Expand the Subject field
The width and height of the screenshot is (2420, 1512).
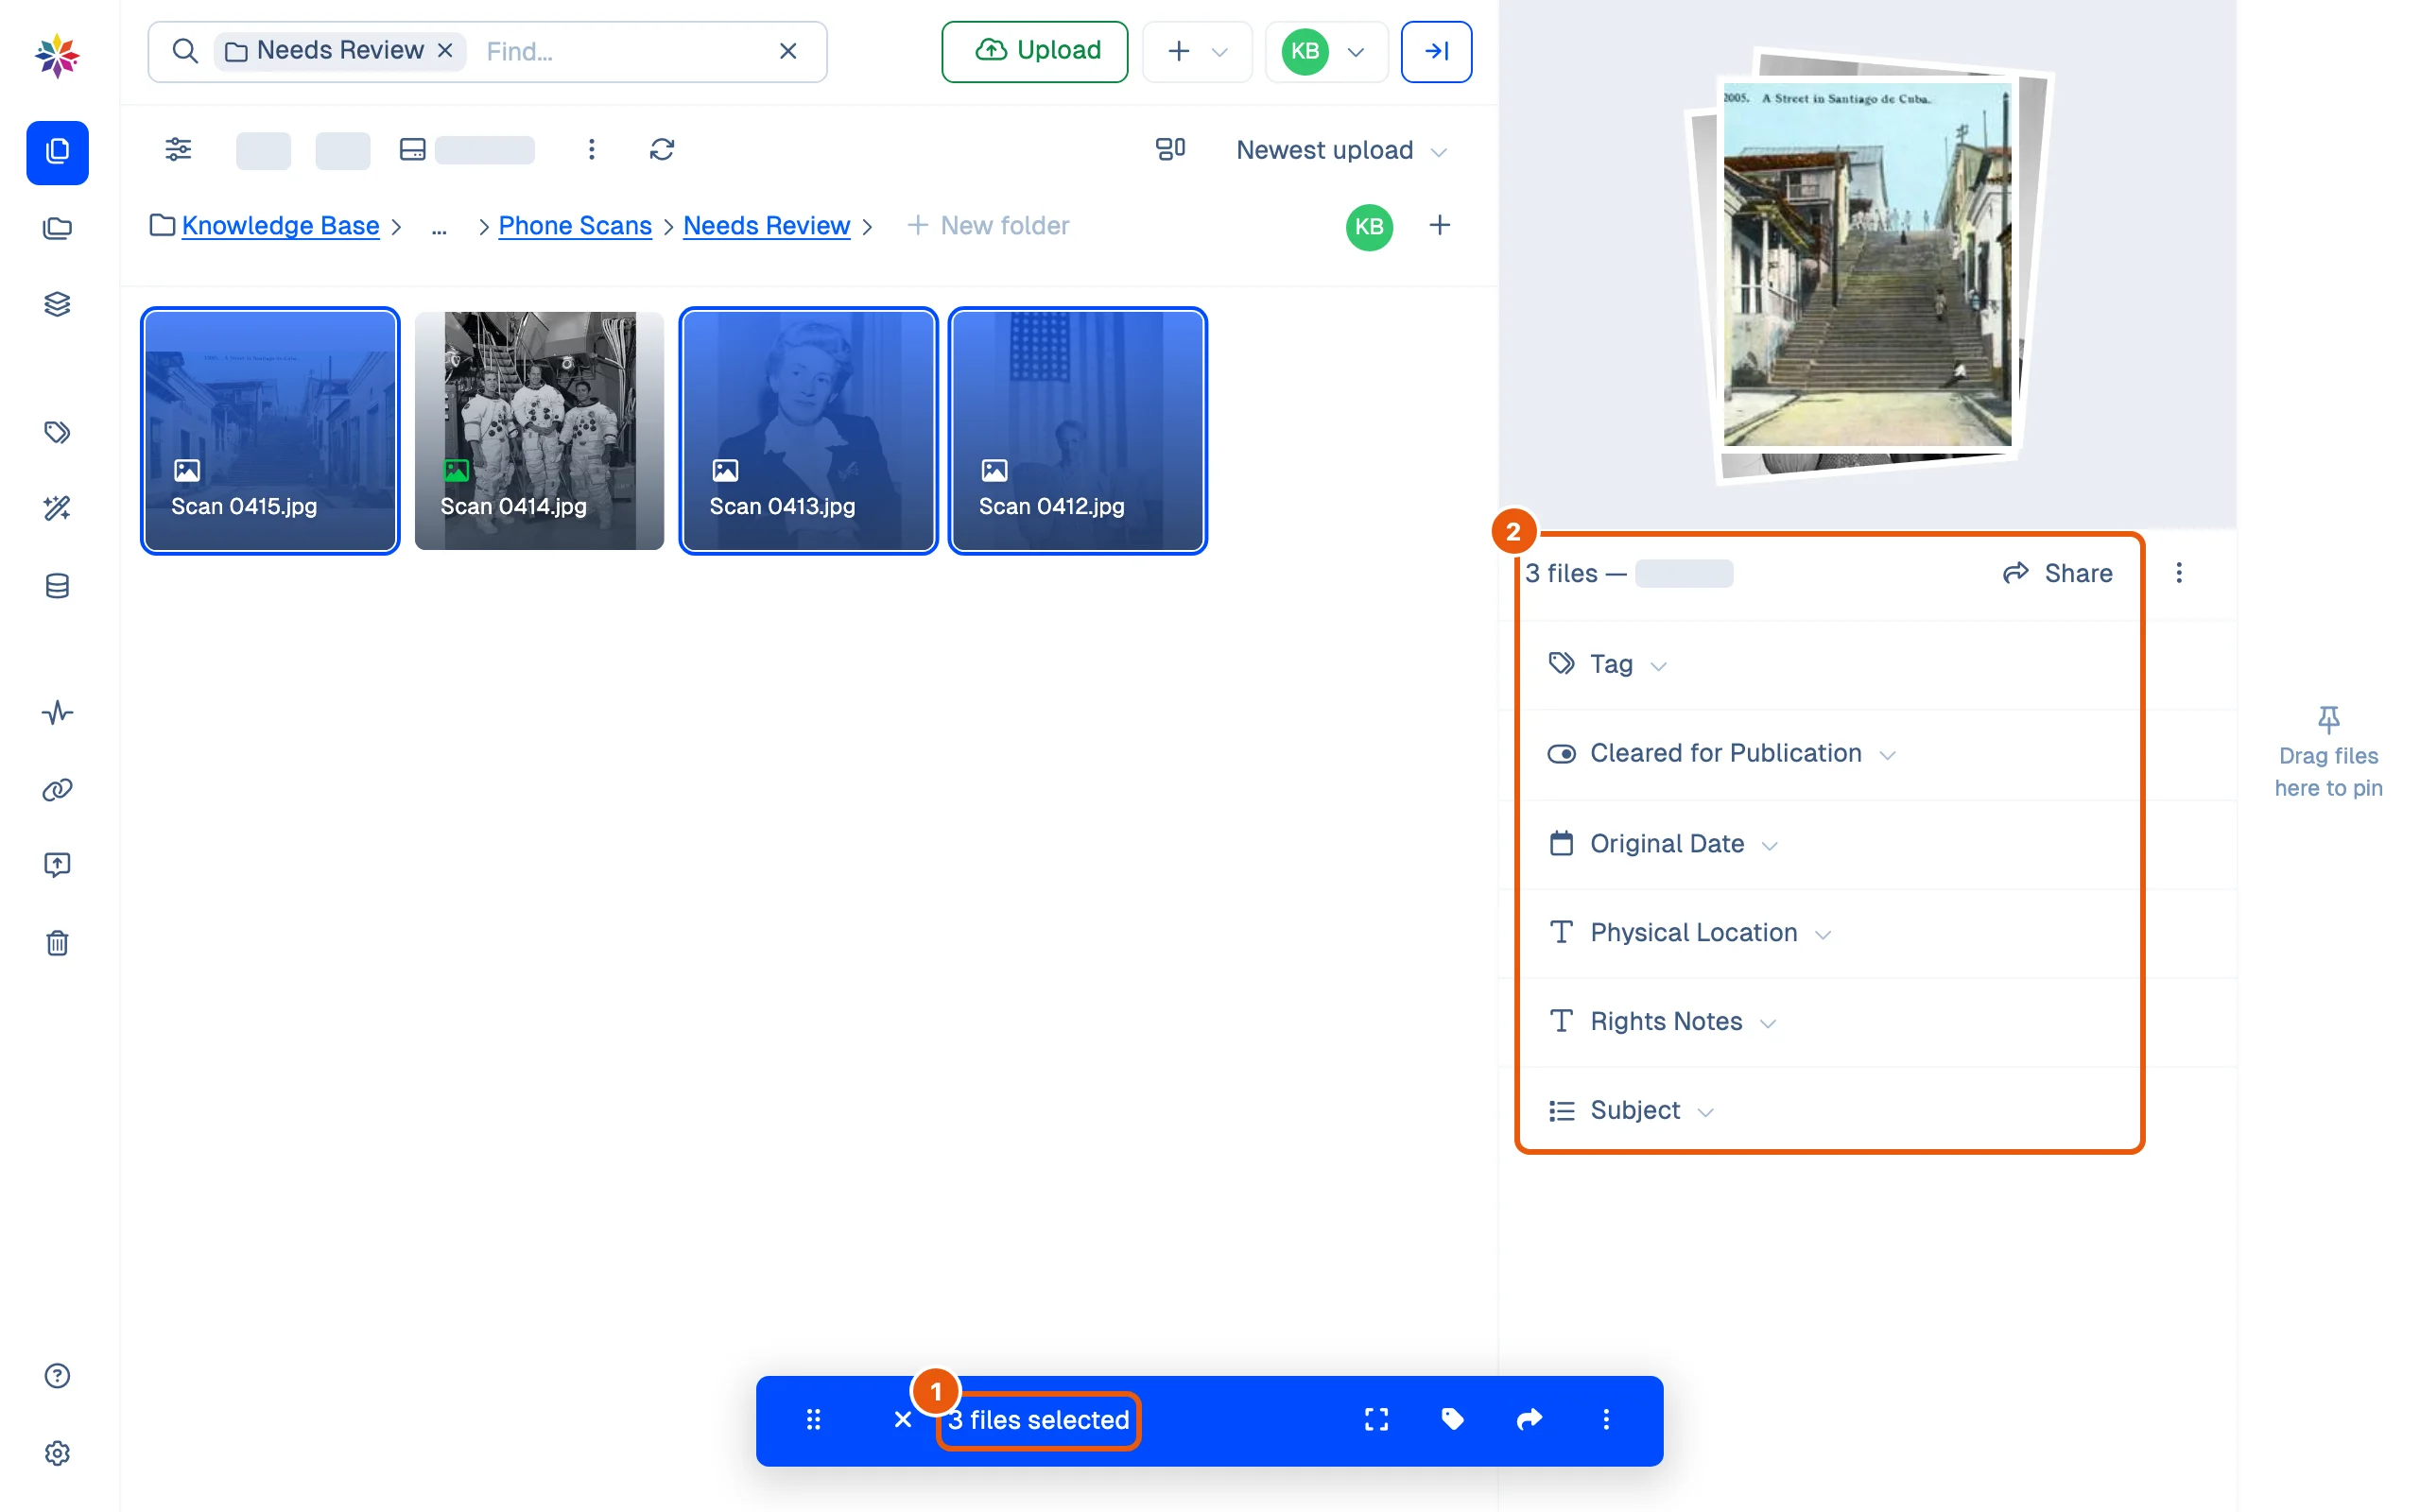[x=1631, y=1111]
